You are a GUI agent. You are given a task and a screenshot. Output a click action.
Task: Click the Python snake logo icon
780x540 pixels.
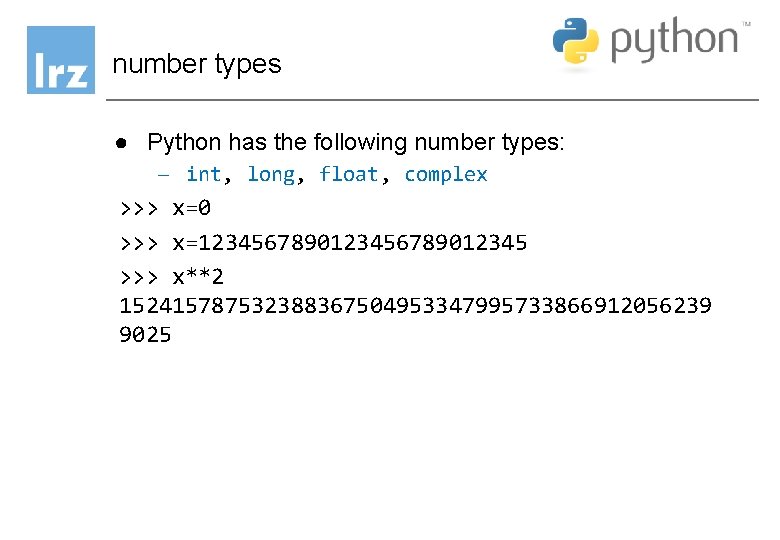576,41
